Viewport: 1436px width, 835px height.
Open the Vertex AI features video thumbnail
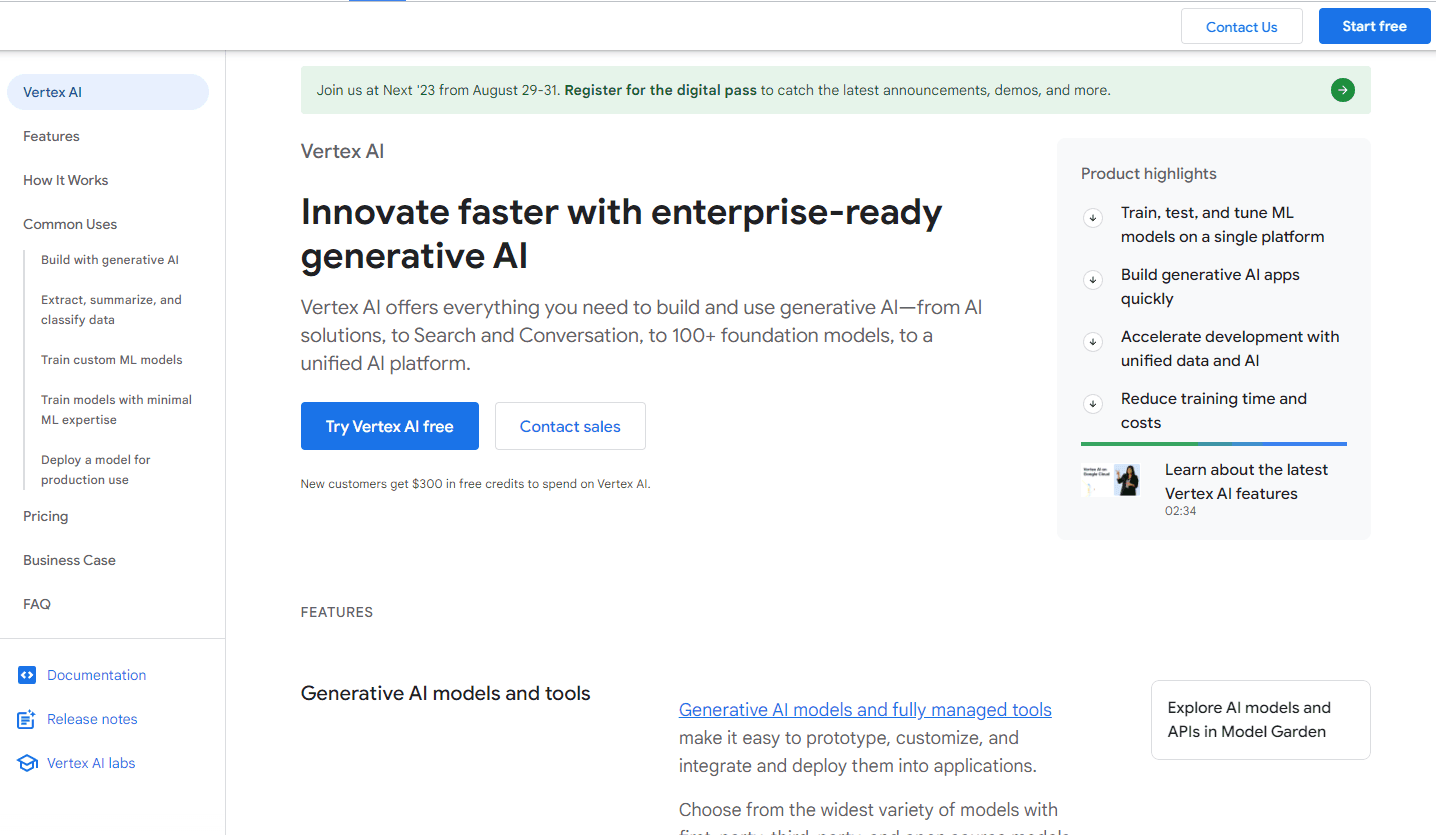point(1110,480)
